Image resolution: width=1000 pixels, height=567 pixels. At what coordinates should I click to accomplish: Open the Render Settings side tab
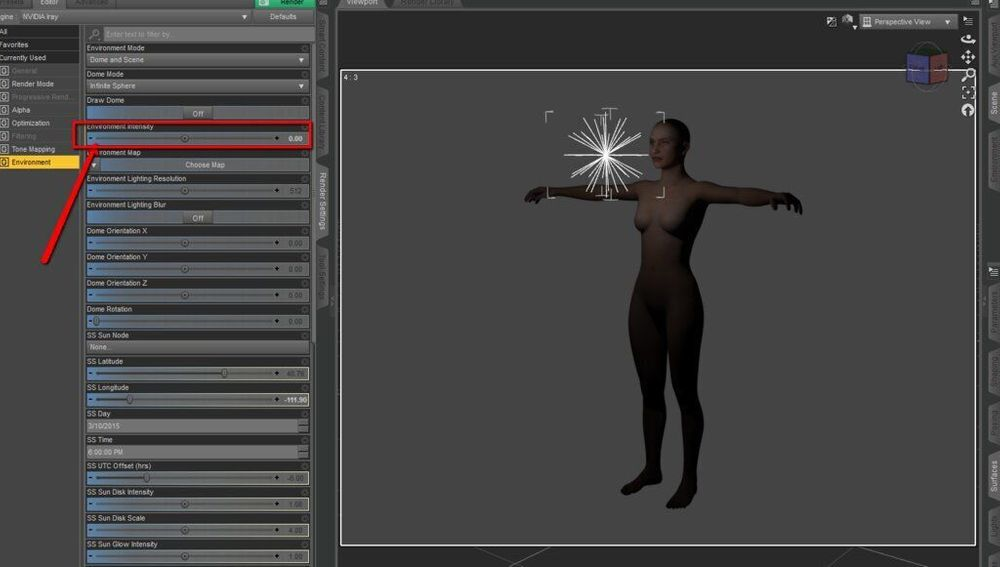pos(323,201)
